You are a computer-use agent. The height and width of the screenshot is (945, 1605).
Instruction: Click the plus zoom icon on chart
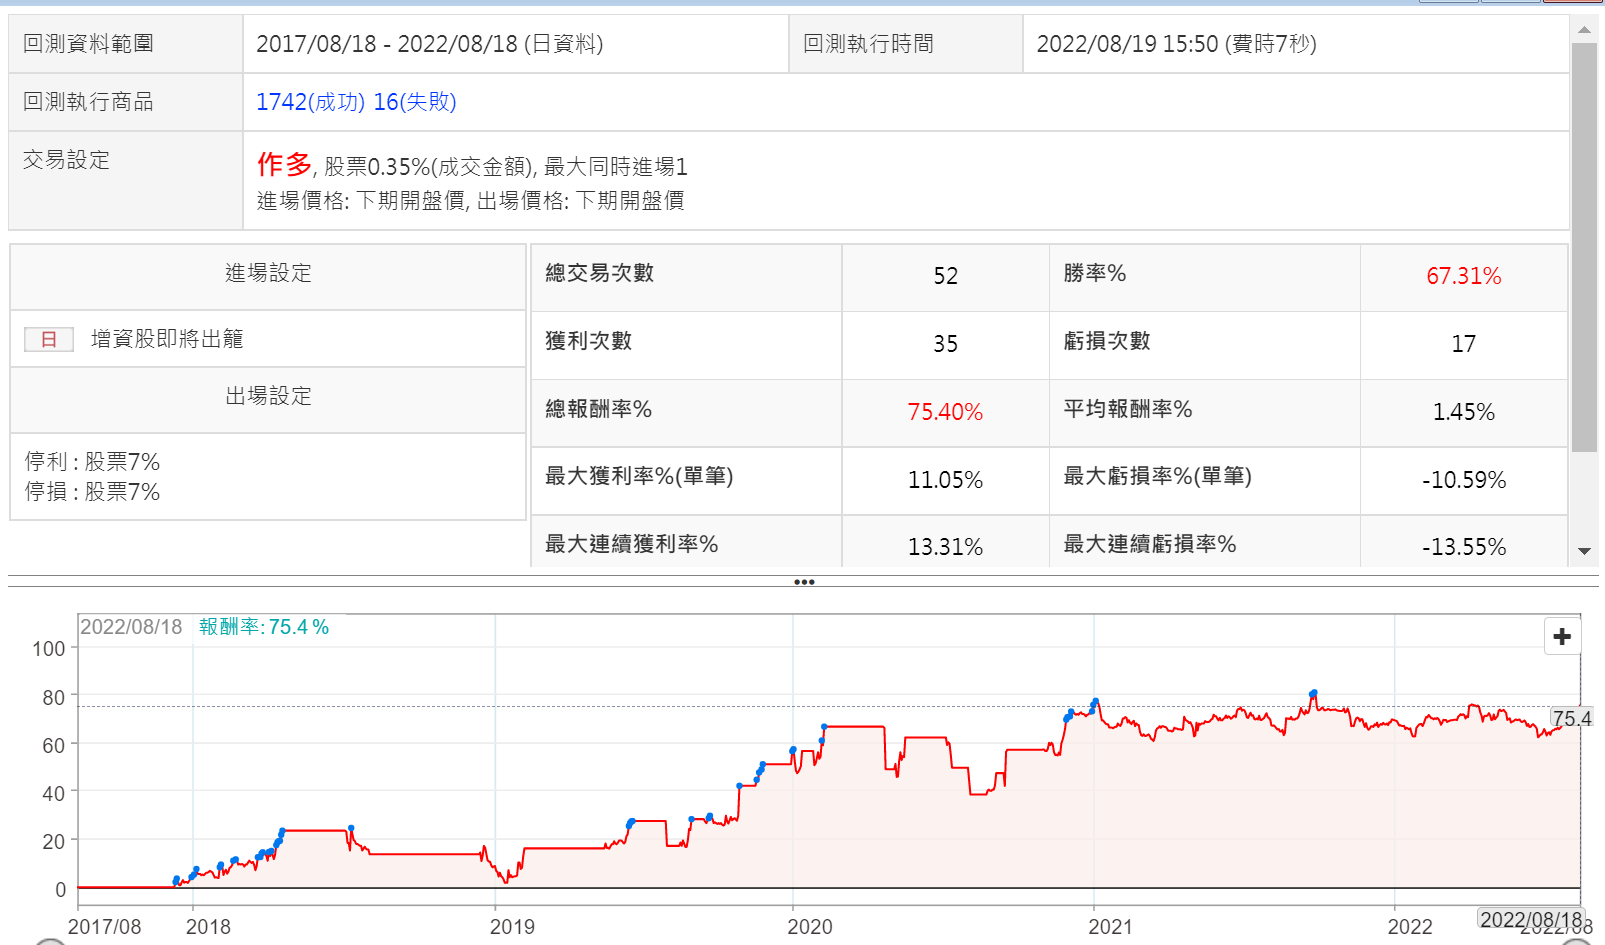tap(1562, 637)
